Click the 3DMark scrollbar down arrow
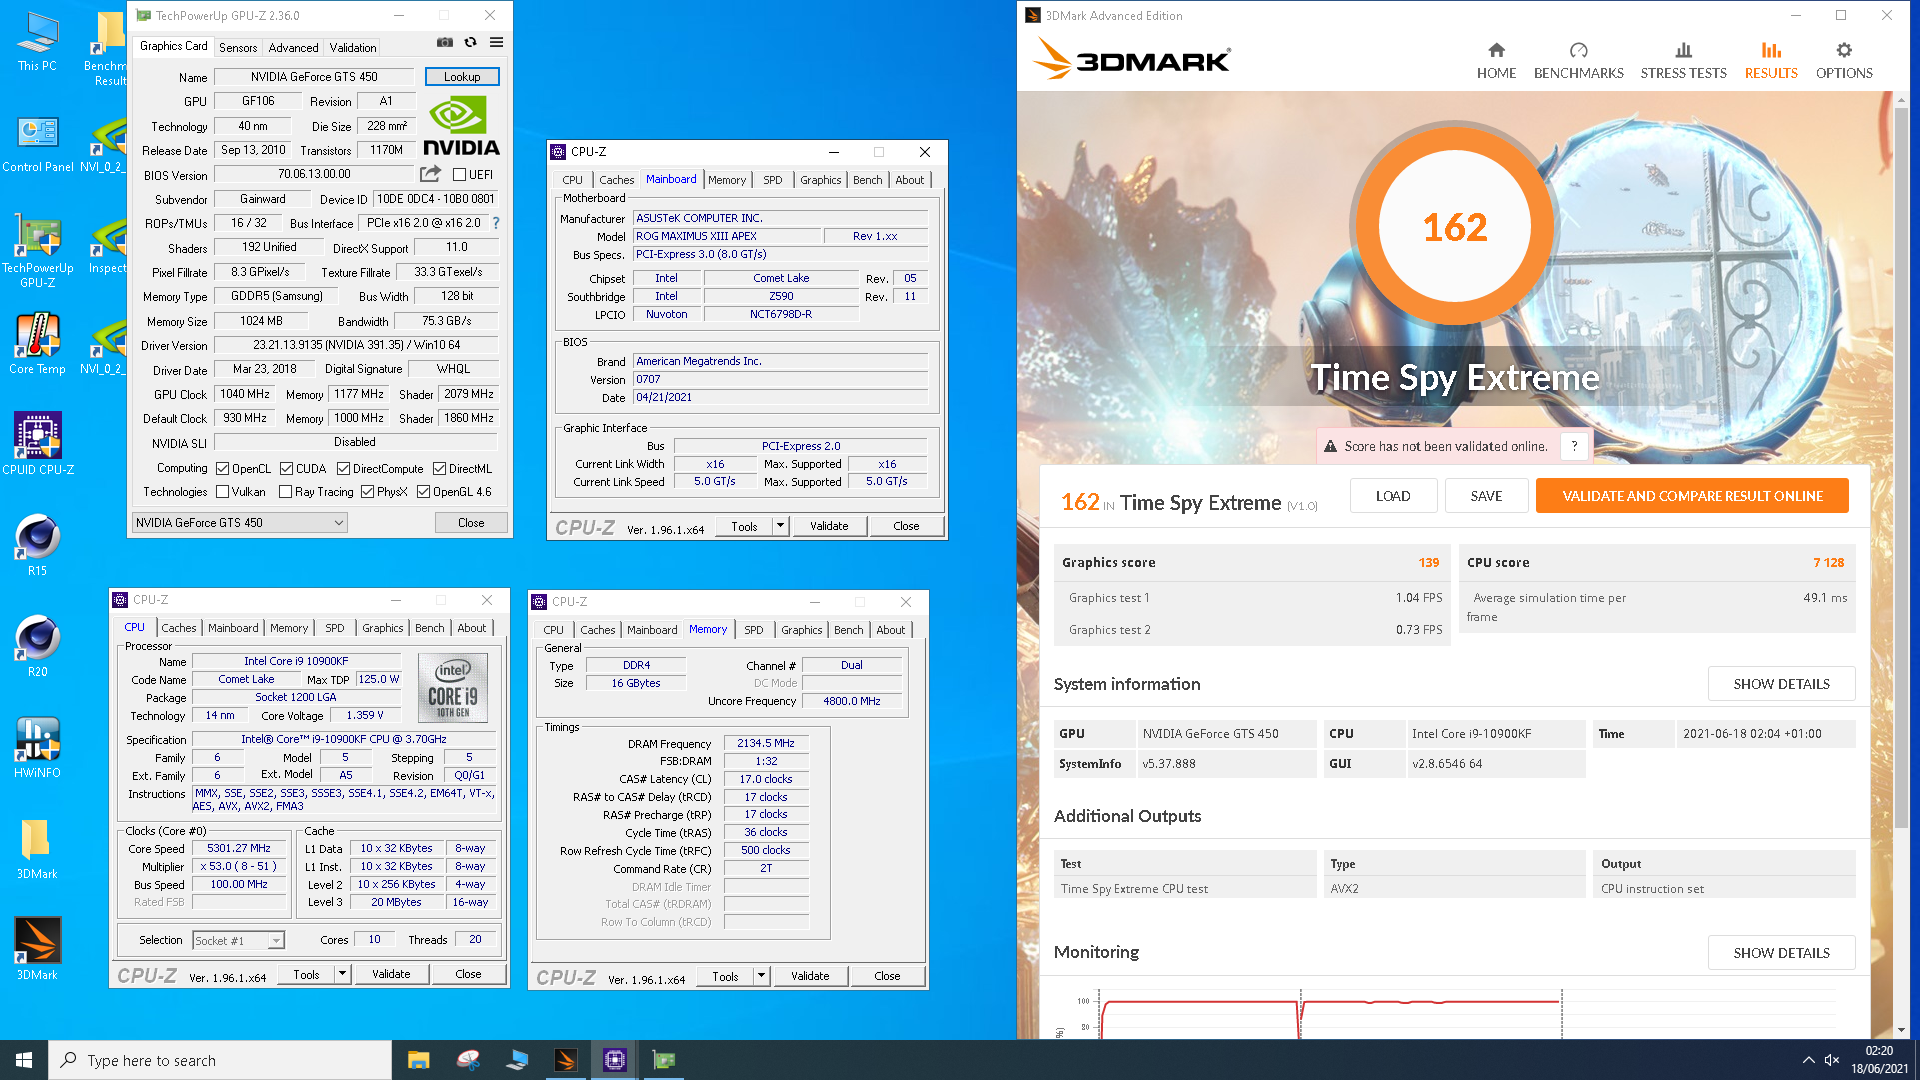Image resolution: width=1920 pixels, height=1080 pixels. [x=1901, y=1030]
